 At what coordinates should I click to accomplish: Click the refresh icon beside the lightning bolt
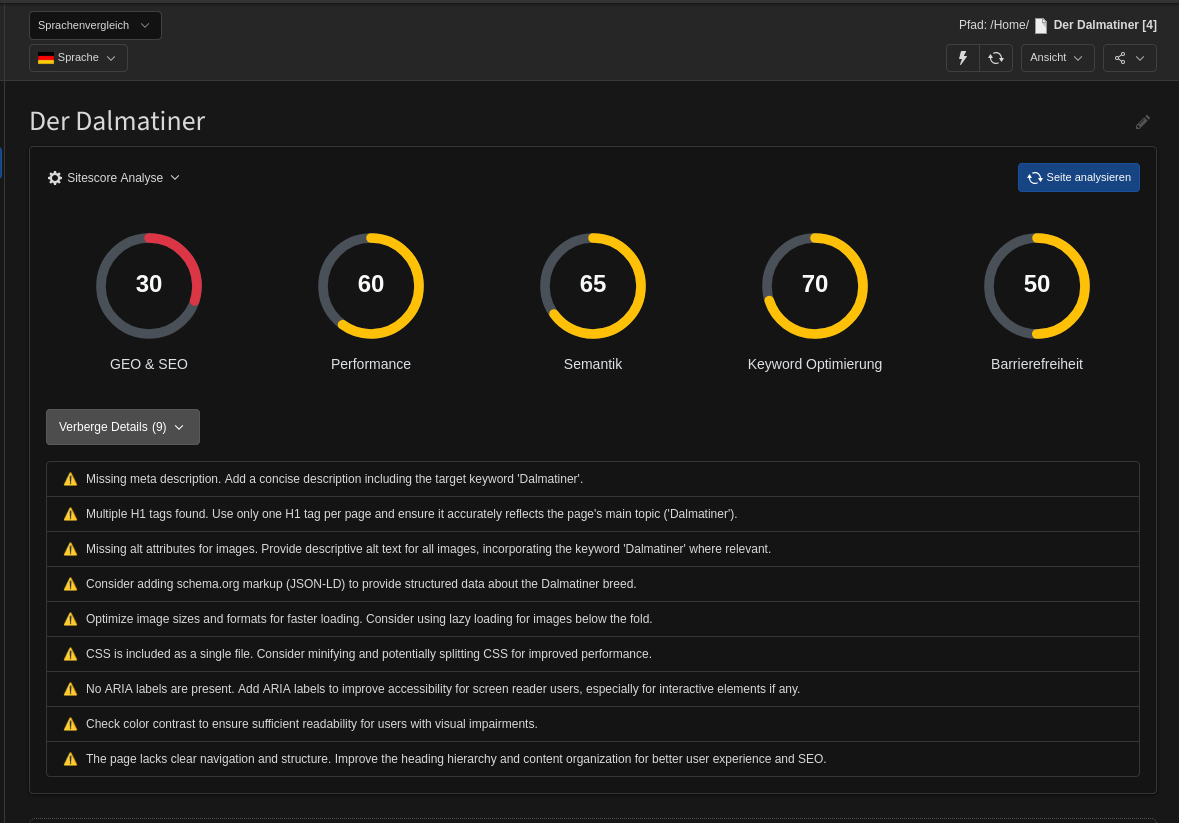996,57
